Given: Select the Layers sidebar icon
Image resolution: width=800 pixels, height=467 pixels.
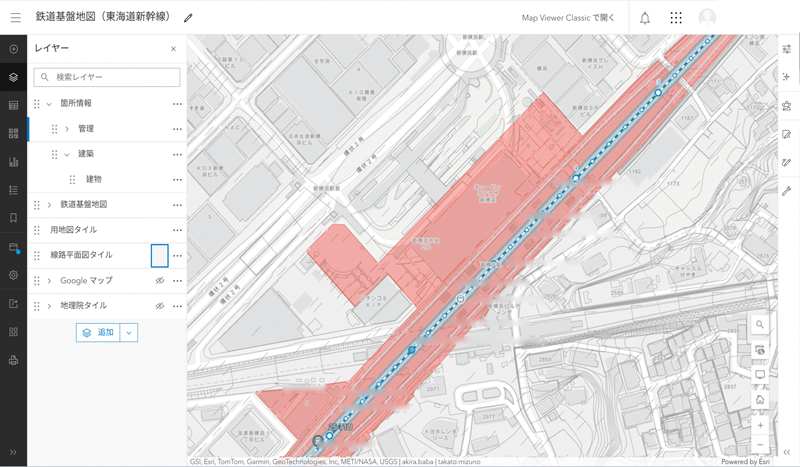Looking at the screenshot, I should 13,77.
